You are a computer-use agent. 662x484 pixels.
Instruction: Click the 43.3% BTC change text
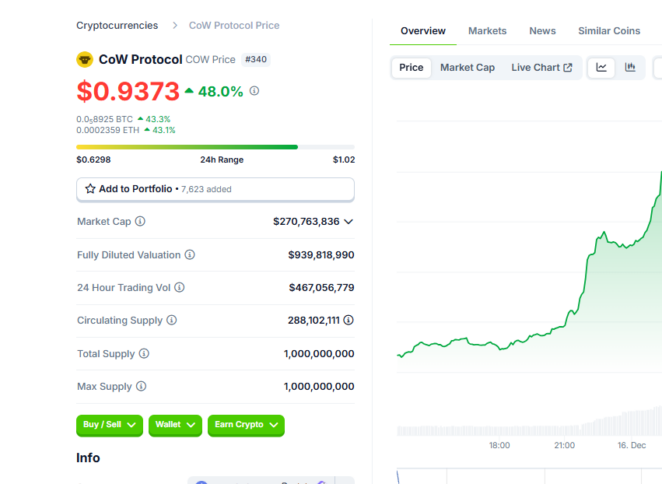pyautogui.click(x=158, y=119)
